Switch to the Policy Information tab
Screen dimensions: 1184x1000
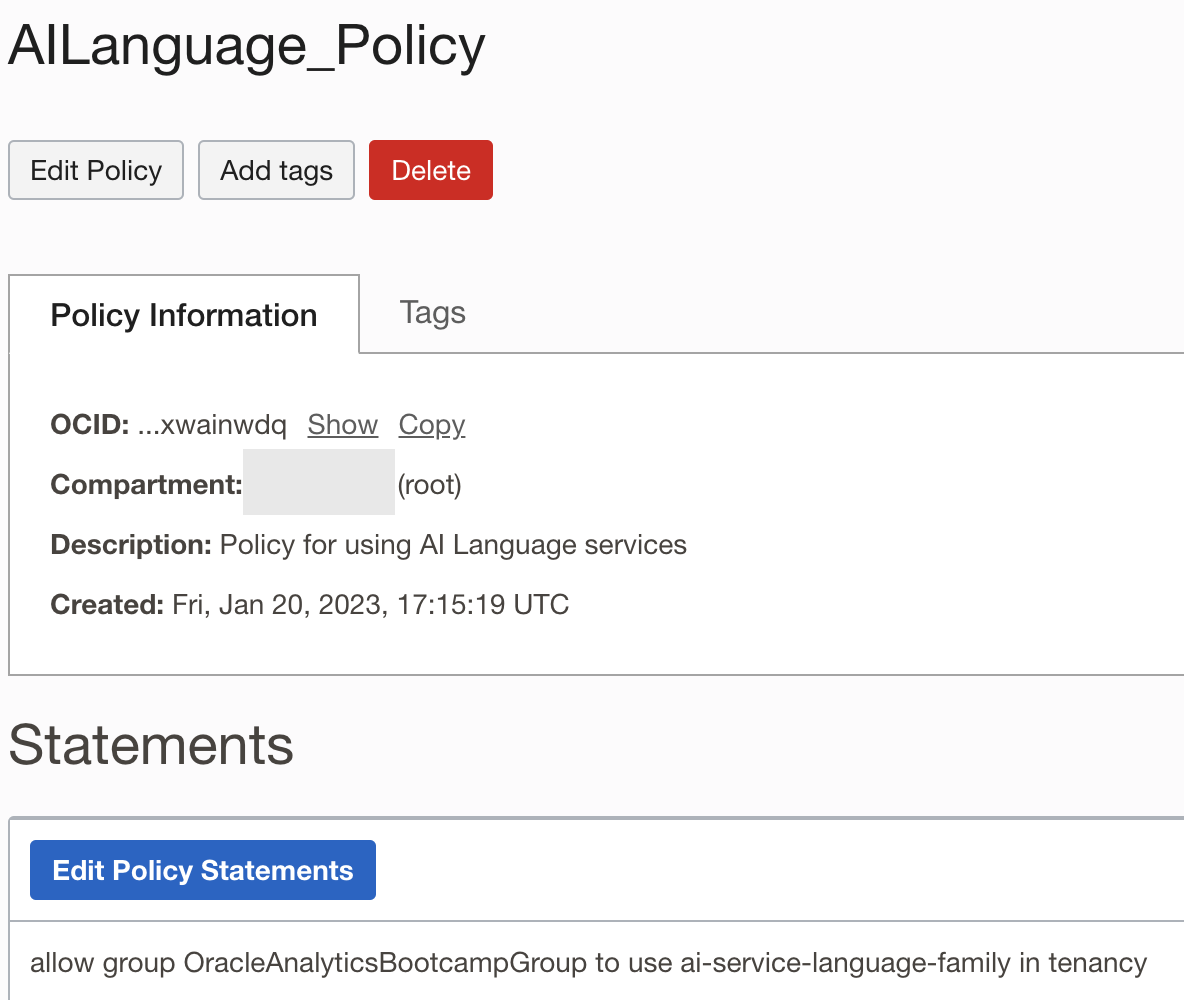point(183,315)
